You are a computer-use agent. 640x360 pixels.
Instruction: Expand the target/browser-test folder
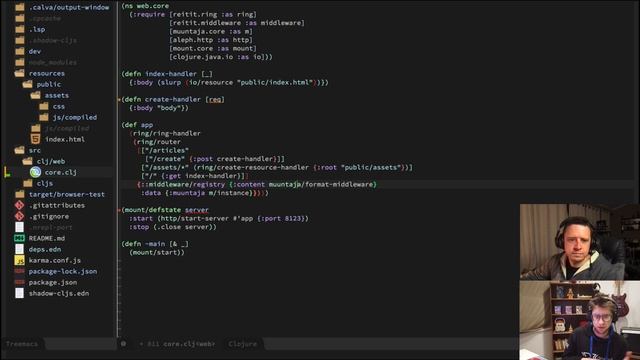coord(67,194)
